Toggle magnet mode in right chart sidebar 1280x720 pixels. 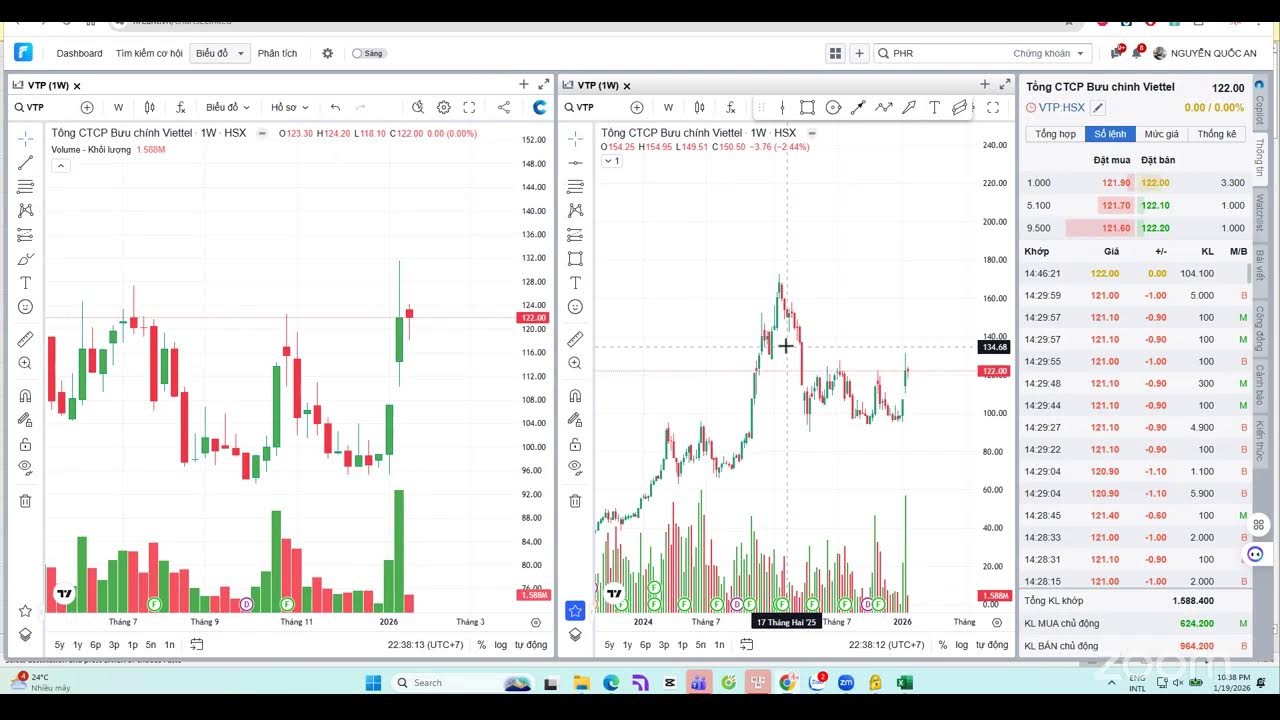[575, 396]
